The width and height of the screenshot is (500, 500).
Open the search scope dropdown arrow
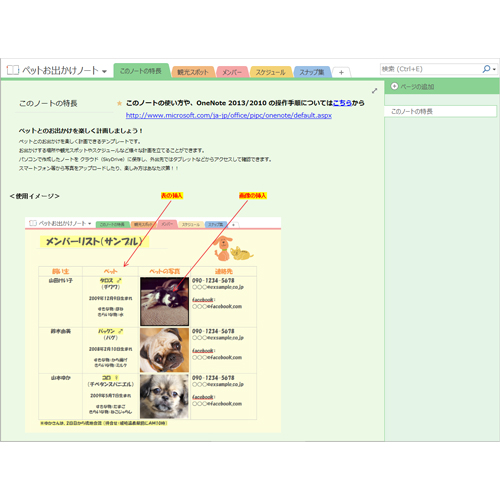pos(494,69)
